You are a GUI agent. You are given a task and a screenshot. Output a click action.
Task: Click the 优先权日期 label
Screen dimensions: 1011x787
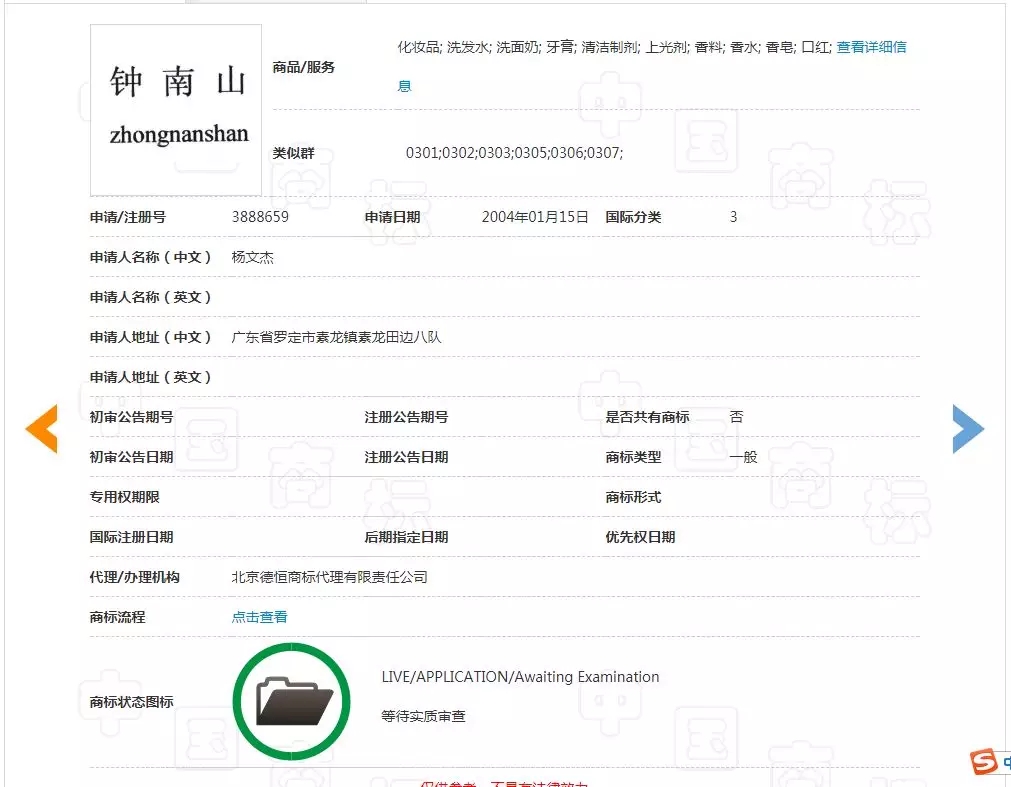pyautogui.click(x=640, y=537)
